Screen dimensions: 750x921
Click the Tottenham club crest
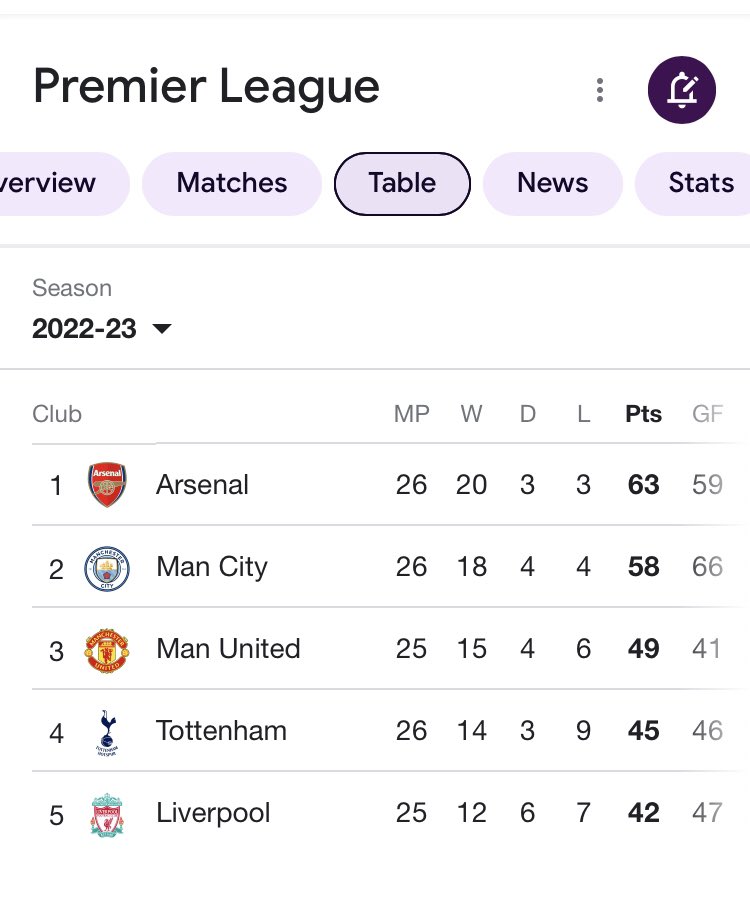[x=107, y=732]
